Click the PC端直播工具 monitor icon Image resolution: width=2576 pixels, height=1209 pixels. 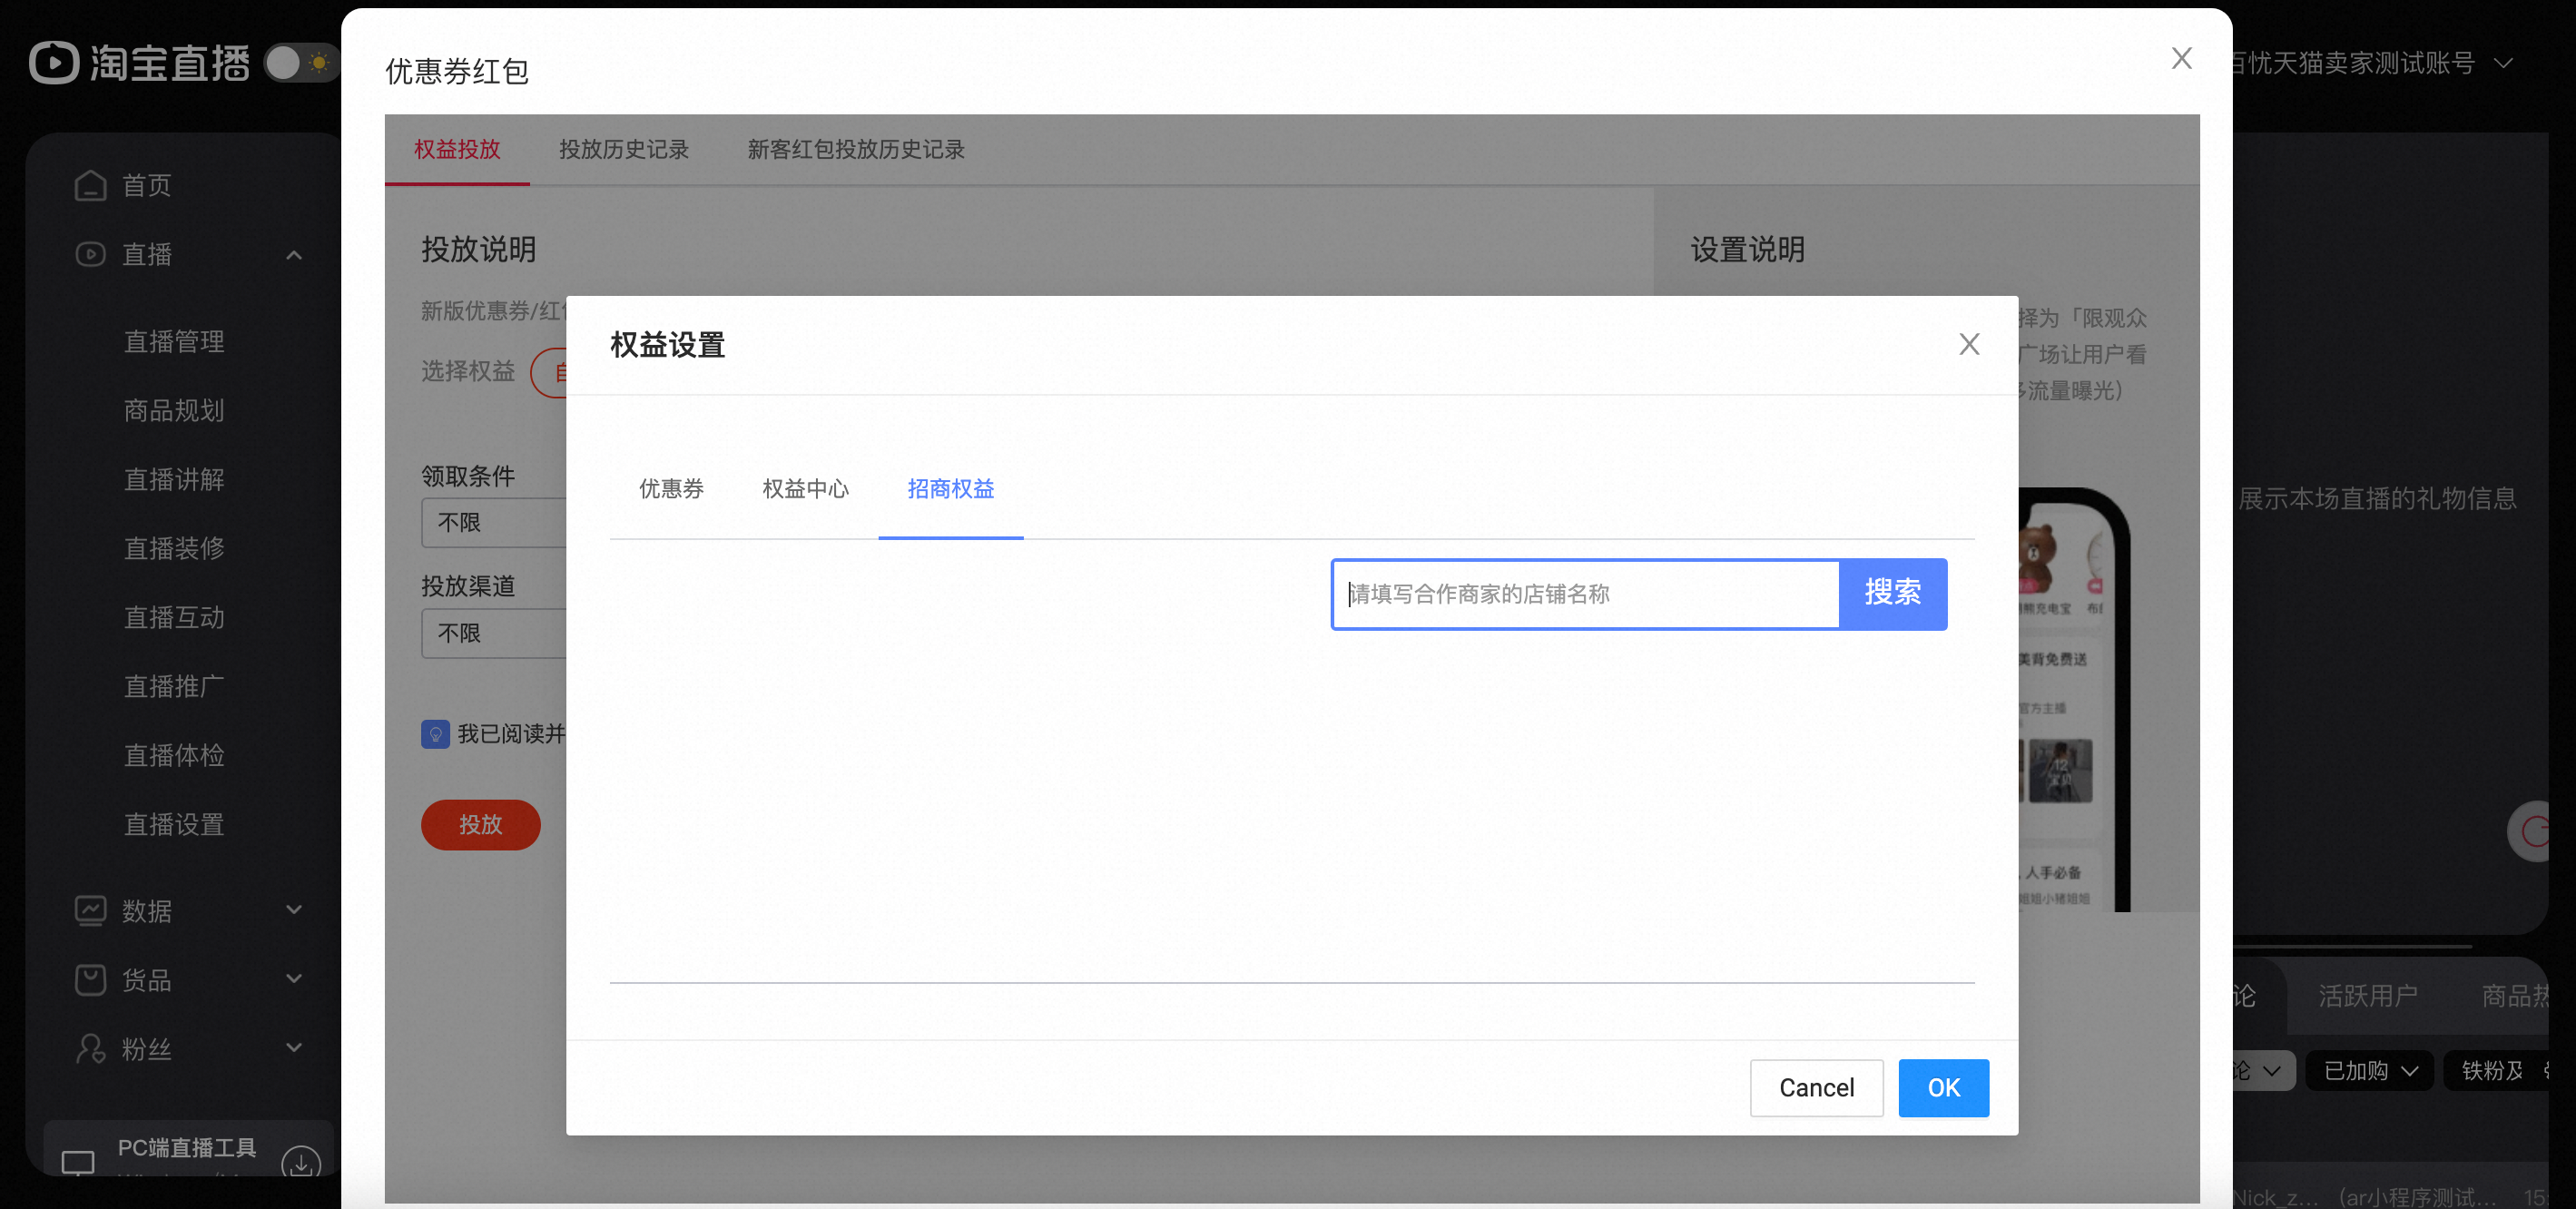pyautogui.click(x=78, y=1162)
